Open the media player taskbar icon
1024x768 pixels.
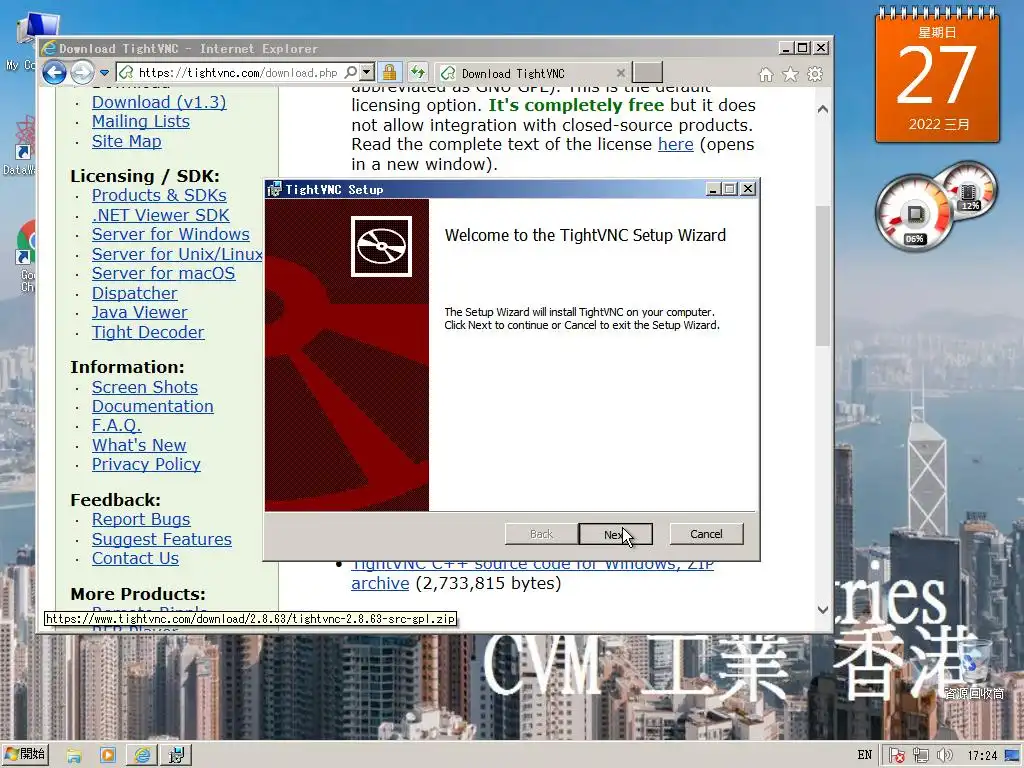coord(107,756)
